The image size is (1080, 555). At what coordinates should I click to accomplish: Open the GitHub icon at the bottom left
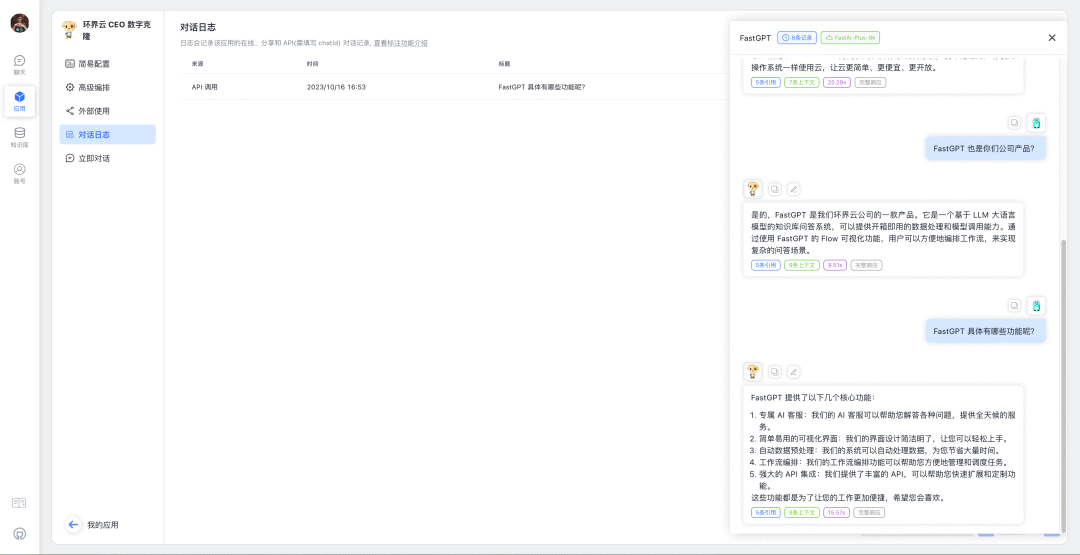(x=20, y=533)
